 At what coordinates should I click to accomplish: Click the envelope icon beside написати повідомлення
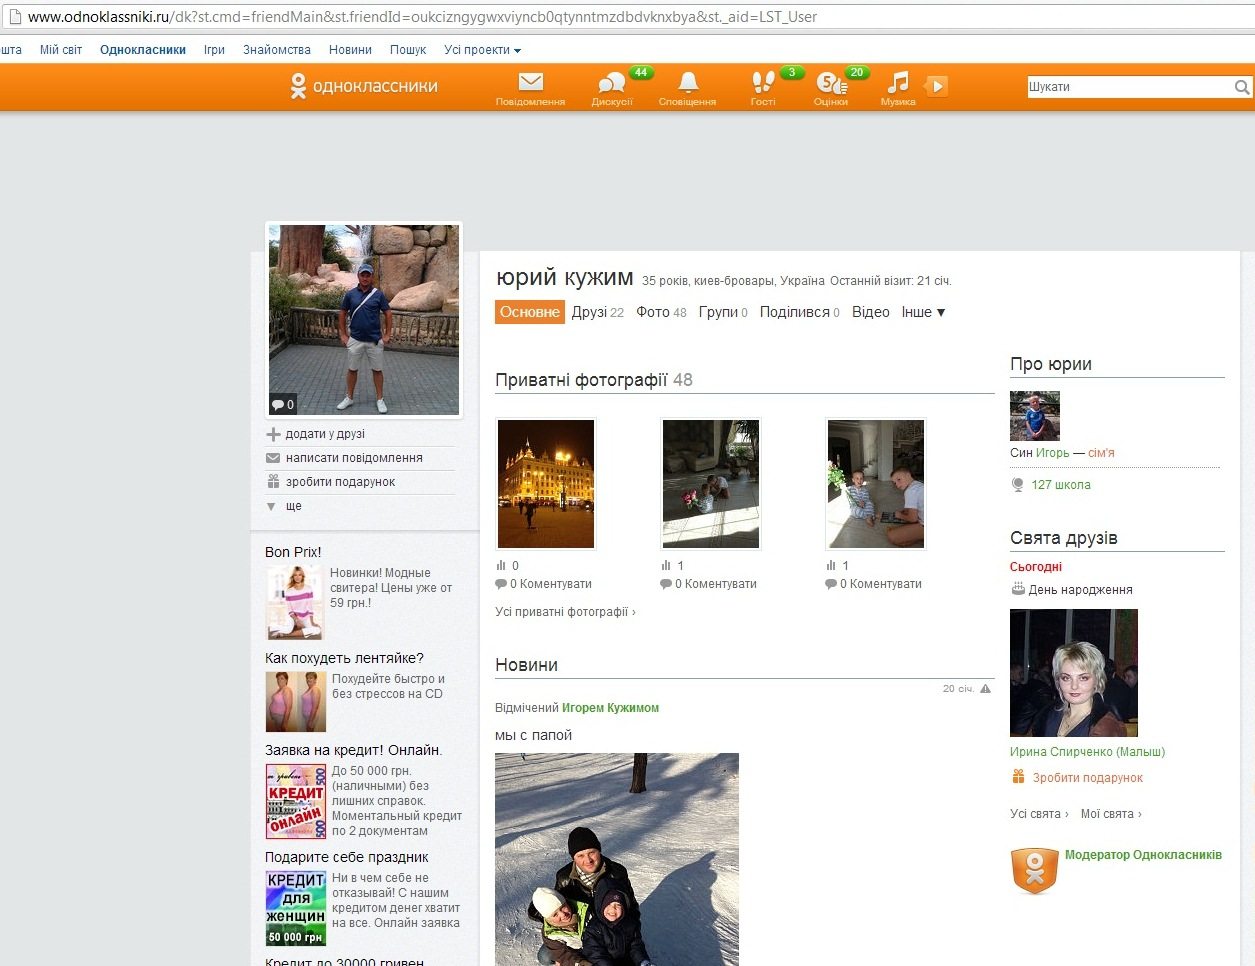coord(273,458)
